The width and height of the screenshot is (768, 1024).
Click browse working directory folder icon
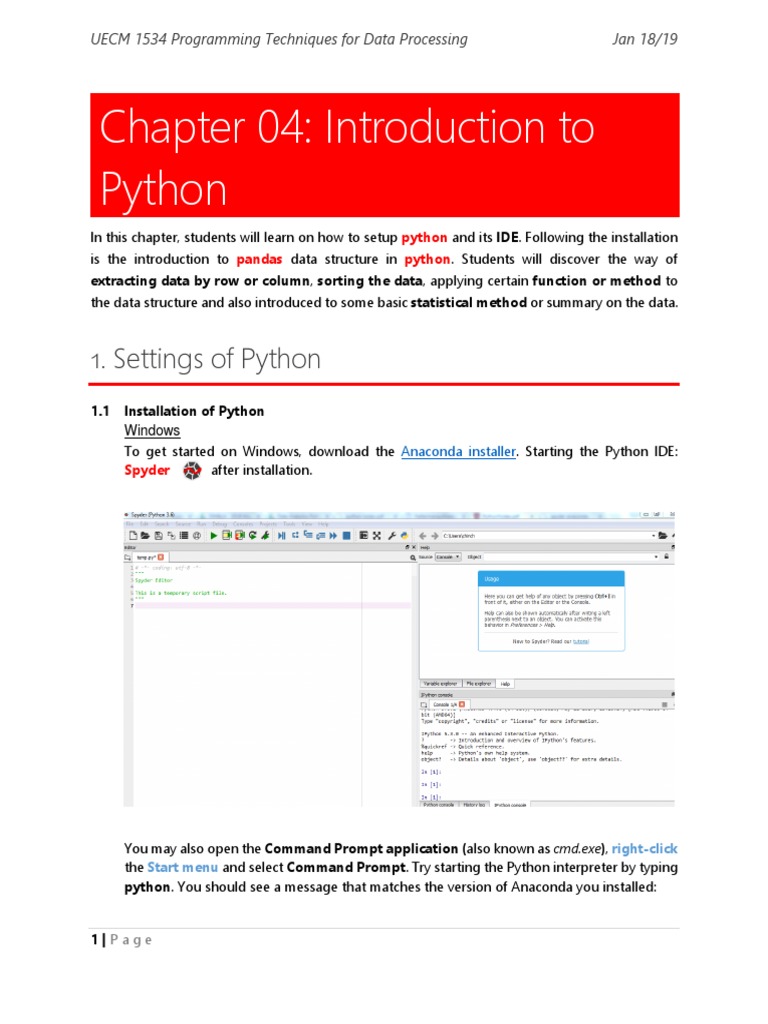pos(662,536)
